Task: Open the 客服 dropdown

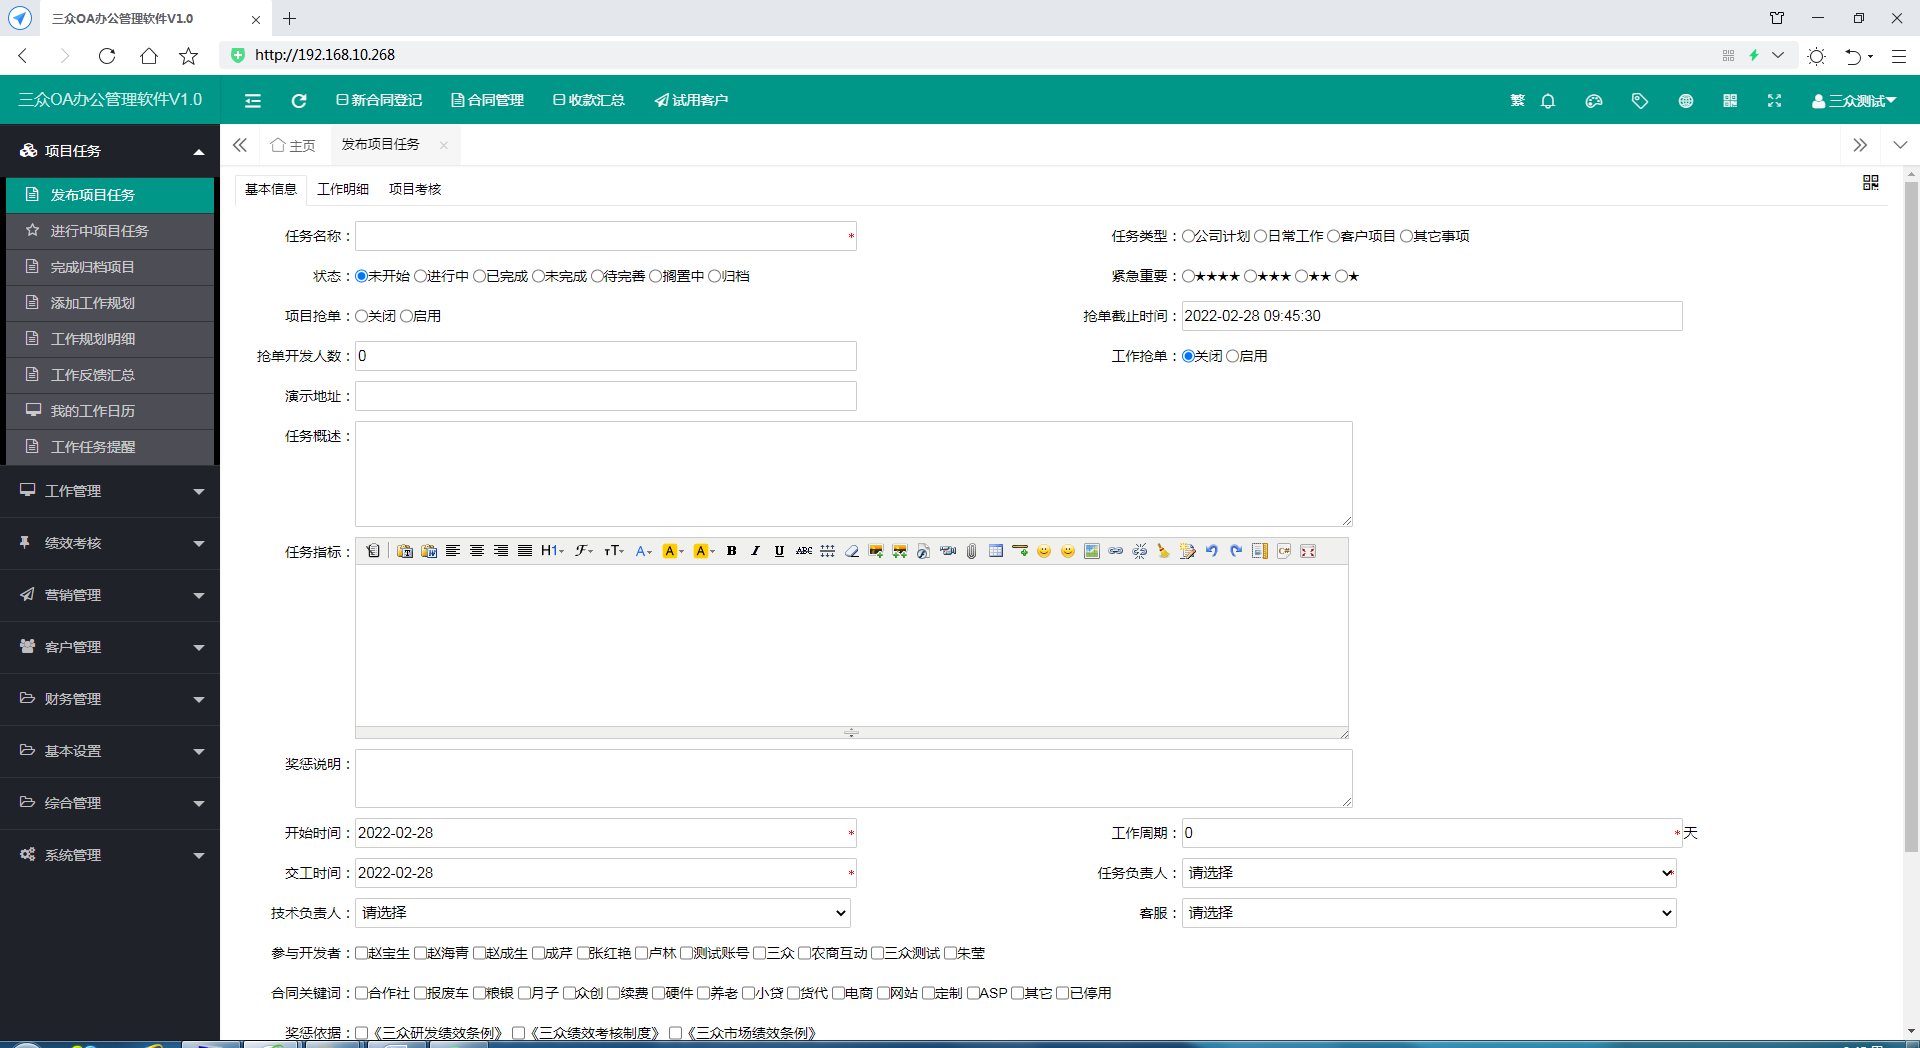Action: pyautogui.click(x=1429, y=913)
